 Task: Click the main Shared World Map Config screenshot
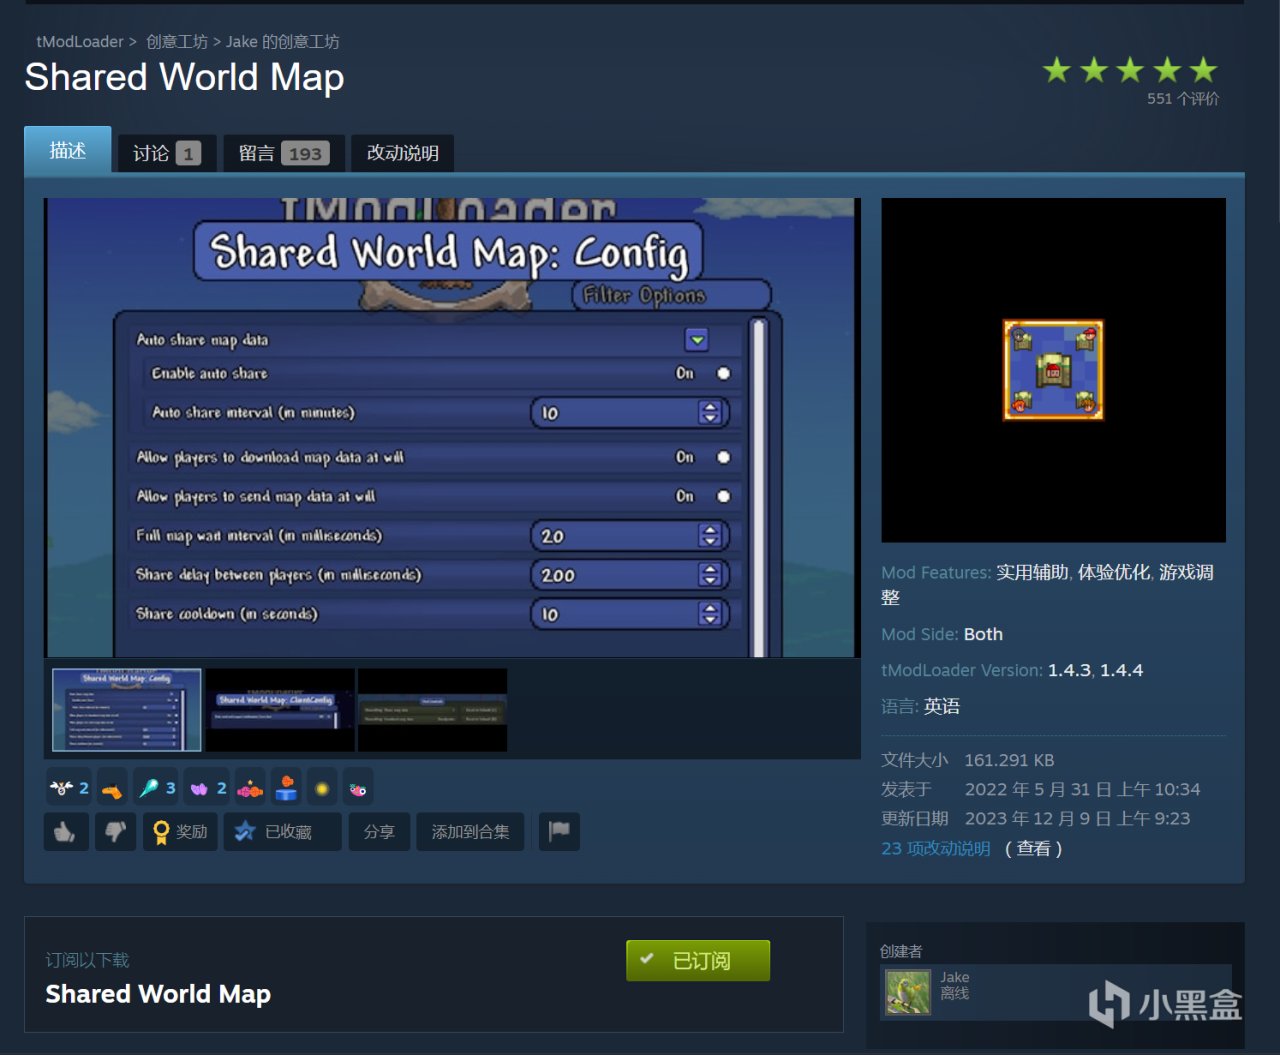click(452, 427)
